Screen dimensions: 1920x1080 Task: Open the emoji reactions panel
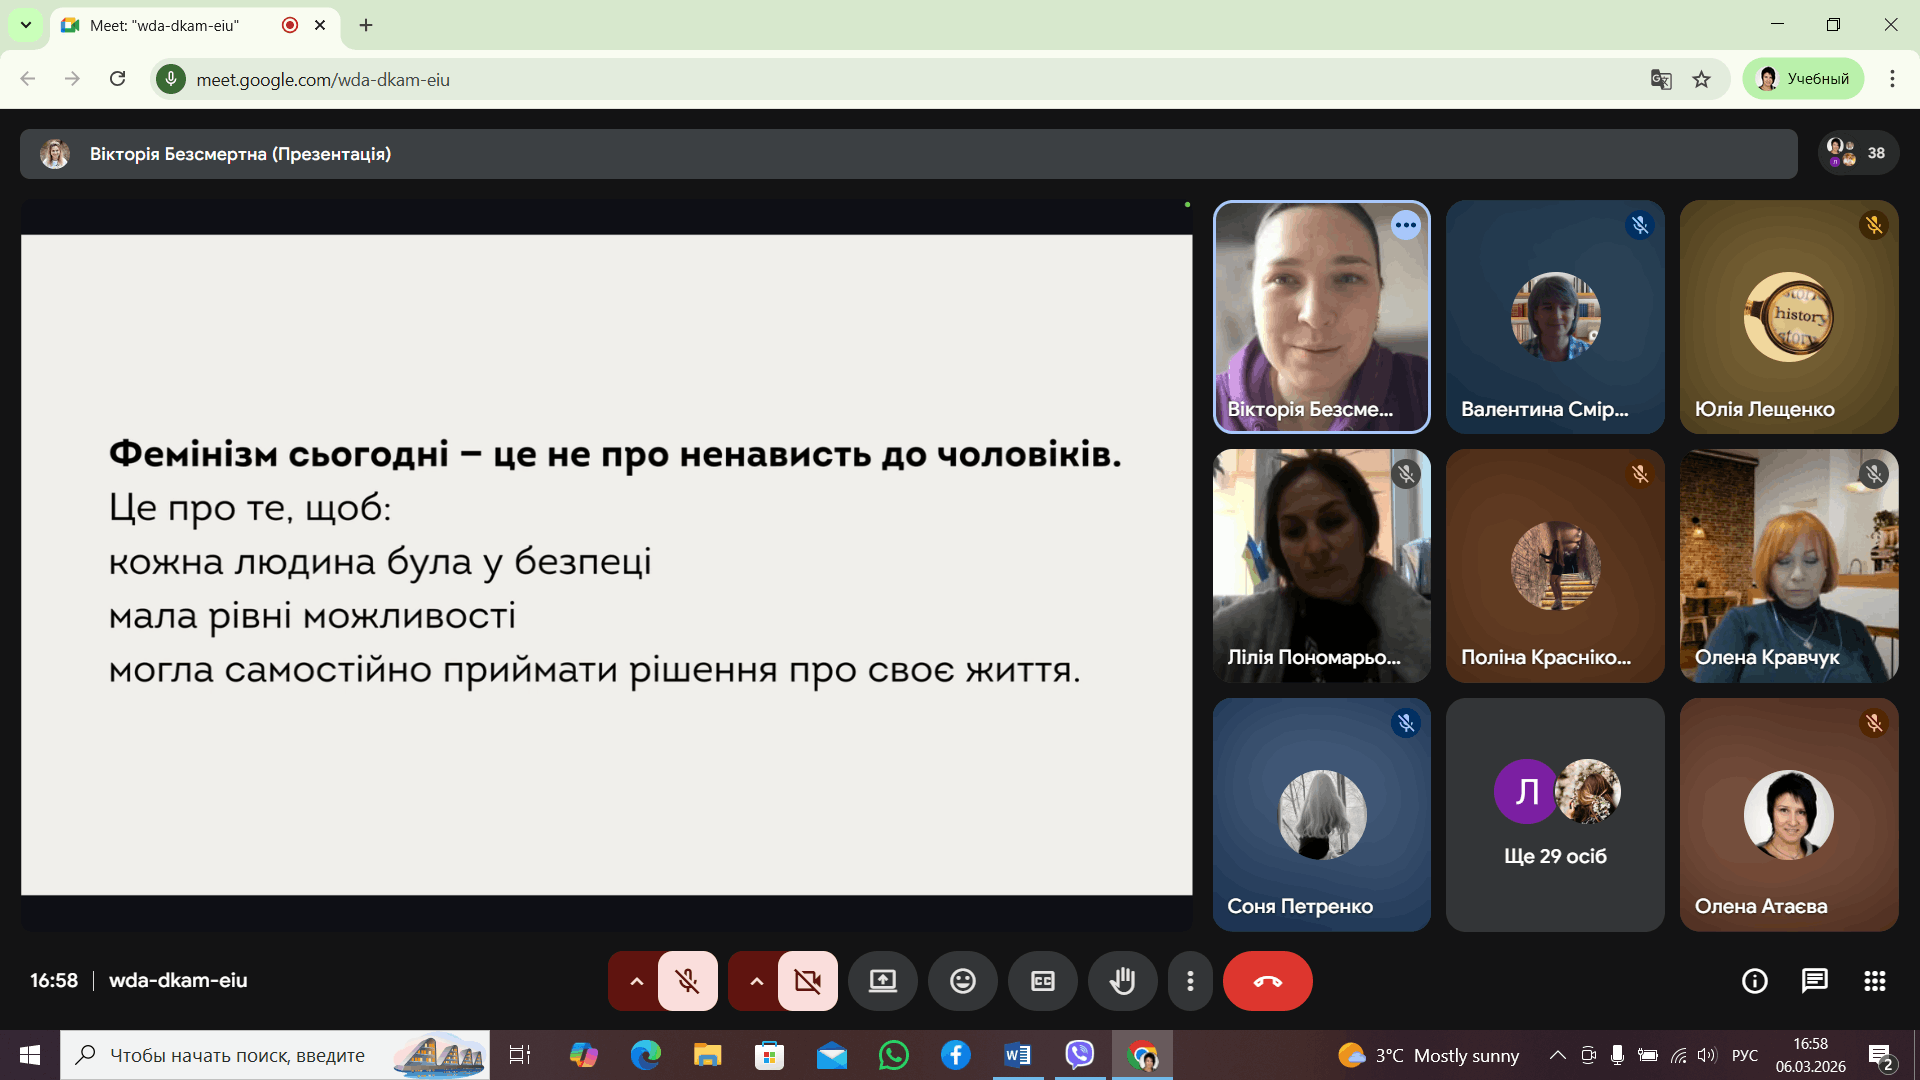(x=962, y=981)
